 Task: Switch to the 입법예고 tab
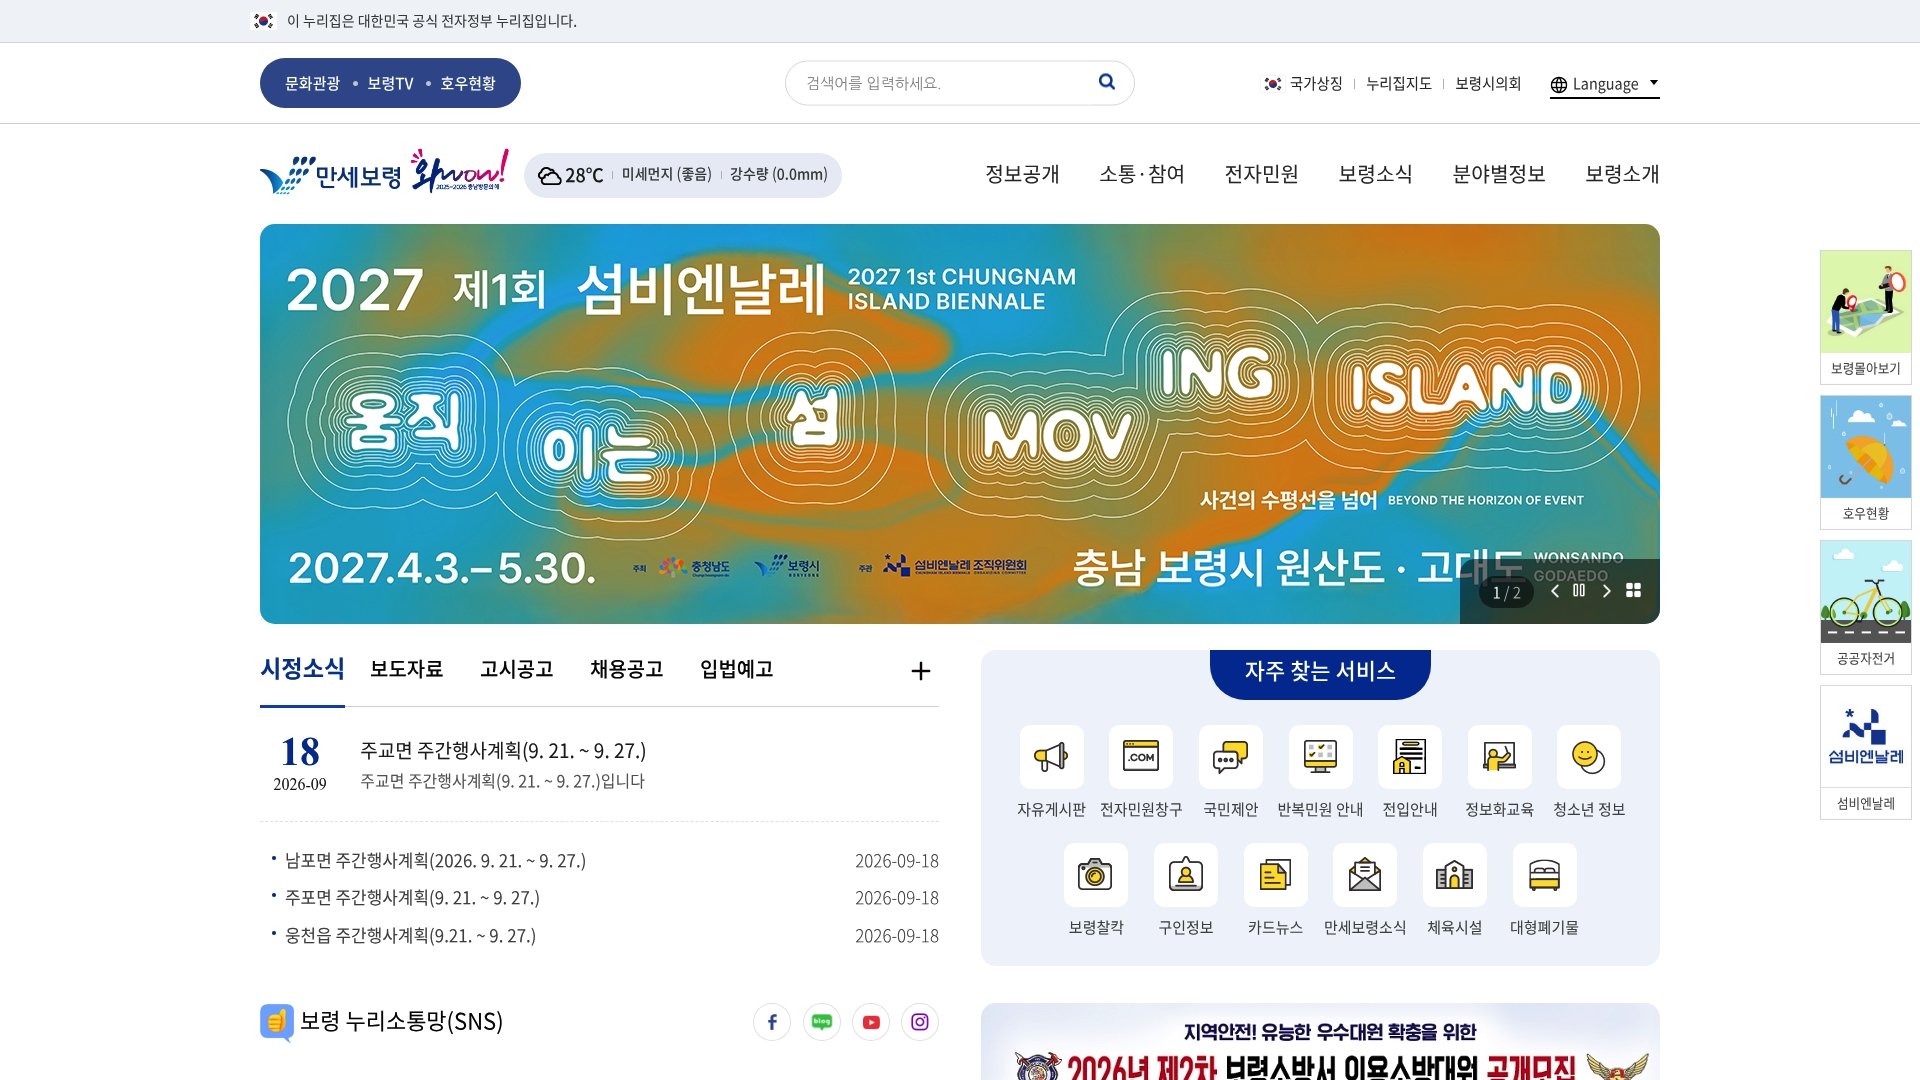pyautogui.click(x=736, y=669)
